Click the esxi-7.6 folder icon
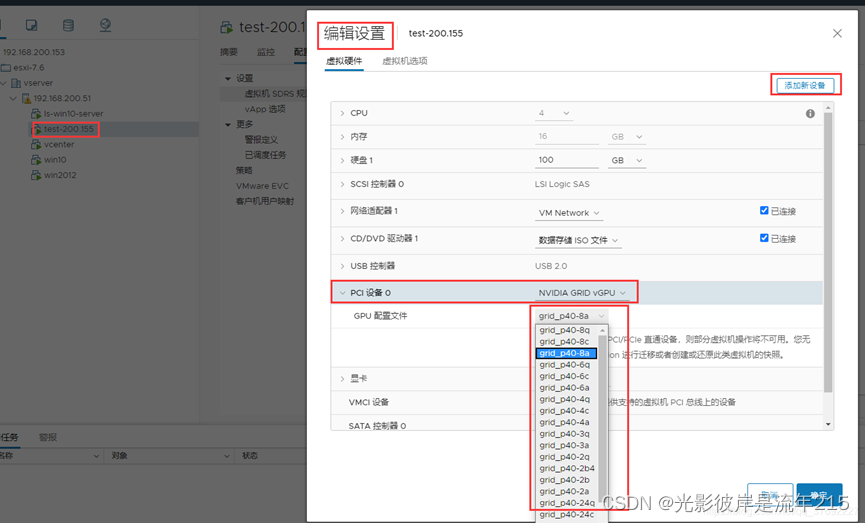This screenshot has width=865, height=523. click(6, 68)
